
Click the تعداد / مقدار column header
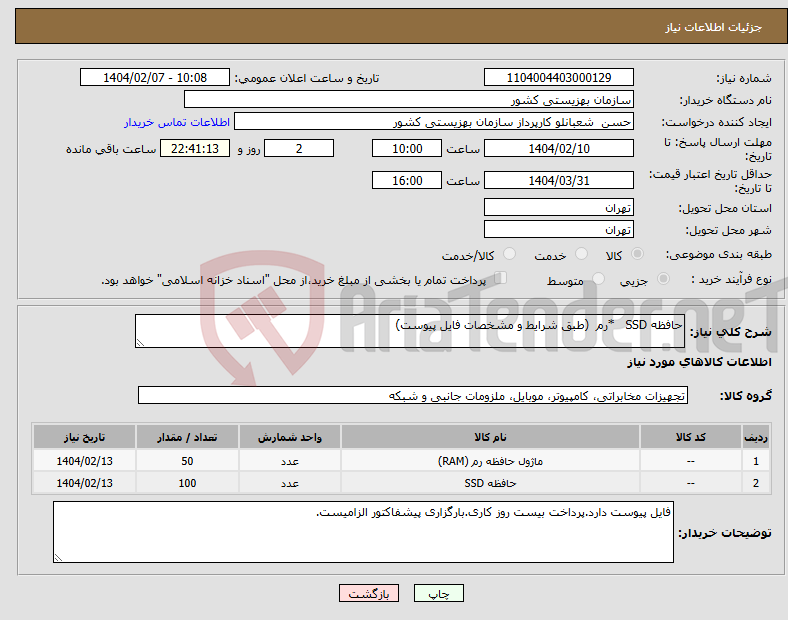coord(187,437)
